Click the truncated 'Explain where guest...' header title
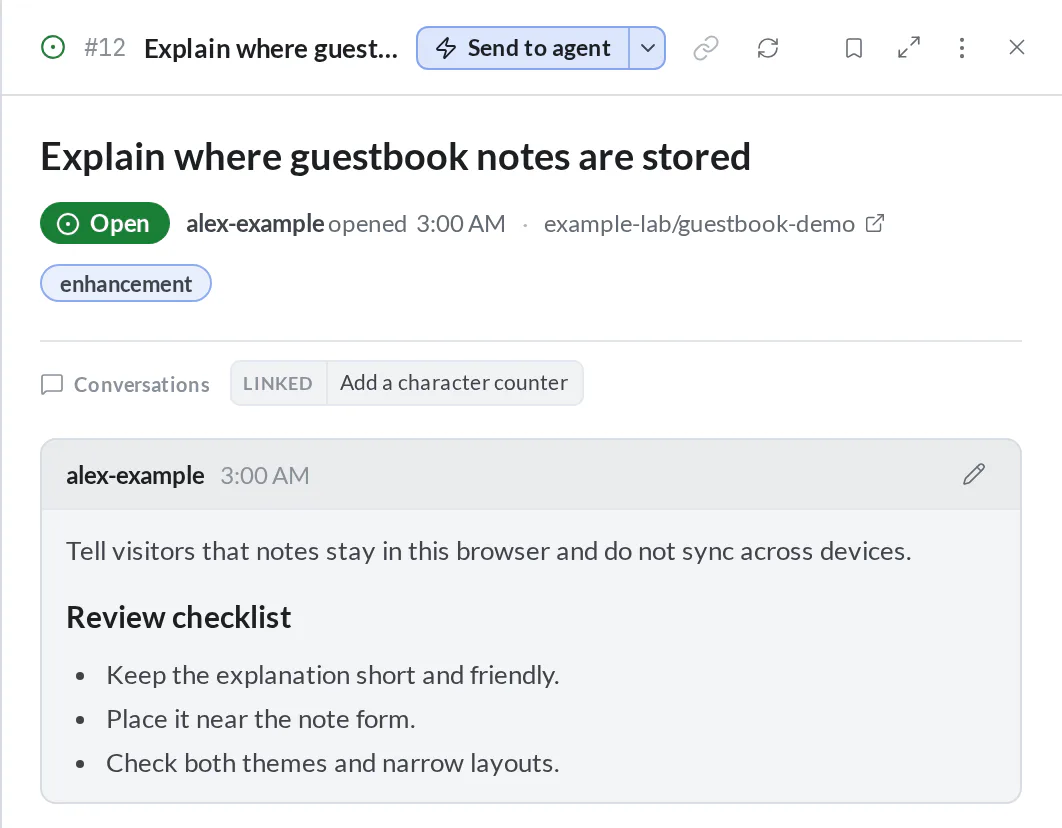The image size is (1062, 828). point(271,49)
